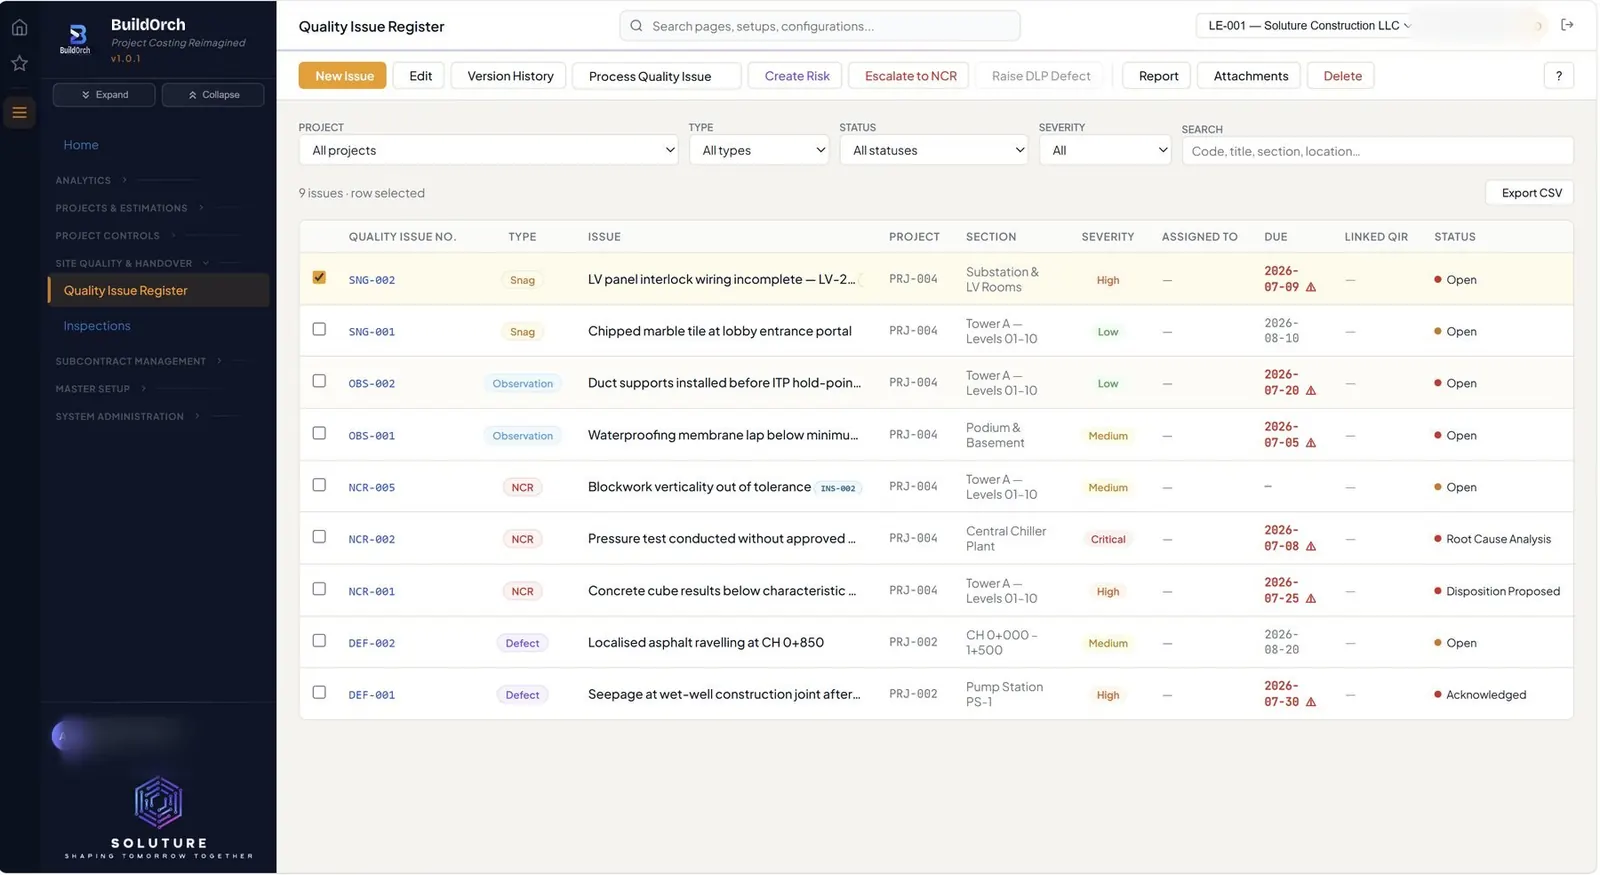Click the logout icon at top right
Image resolution: width=1600 pixels, height=875 pixels.
(x=1567, y=25)
